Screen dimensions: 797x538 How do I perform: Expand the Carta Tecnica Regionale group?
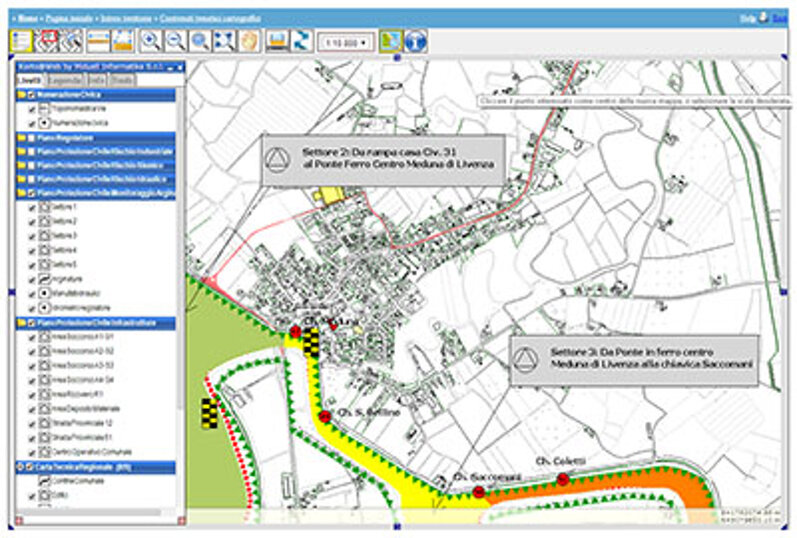tap(21, 467)
